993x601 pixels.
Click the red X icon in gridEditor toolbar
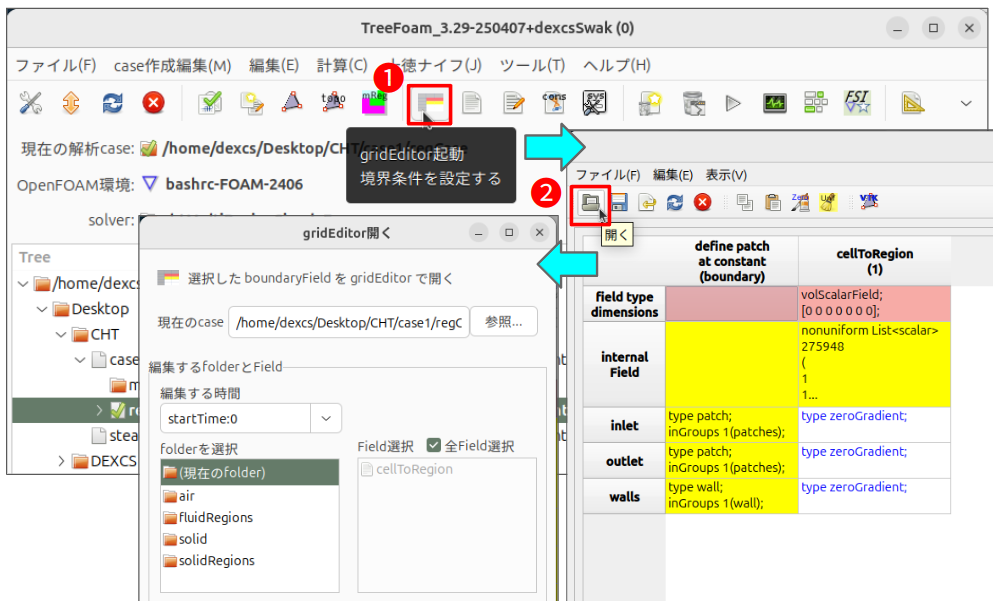click(x=702, y=203)
